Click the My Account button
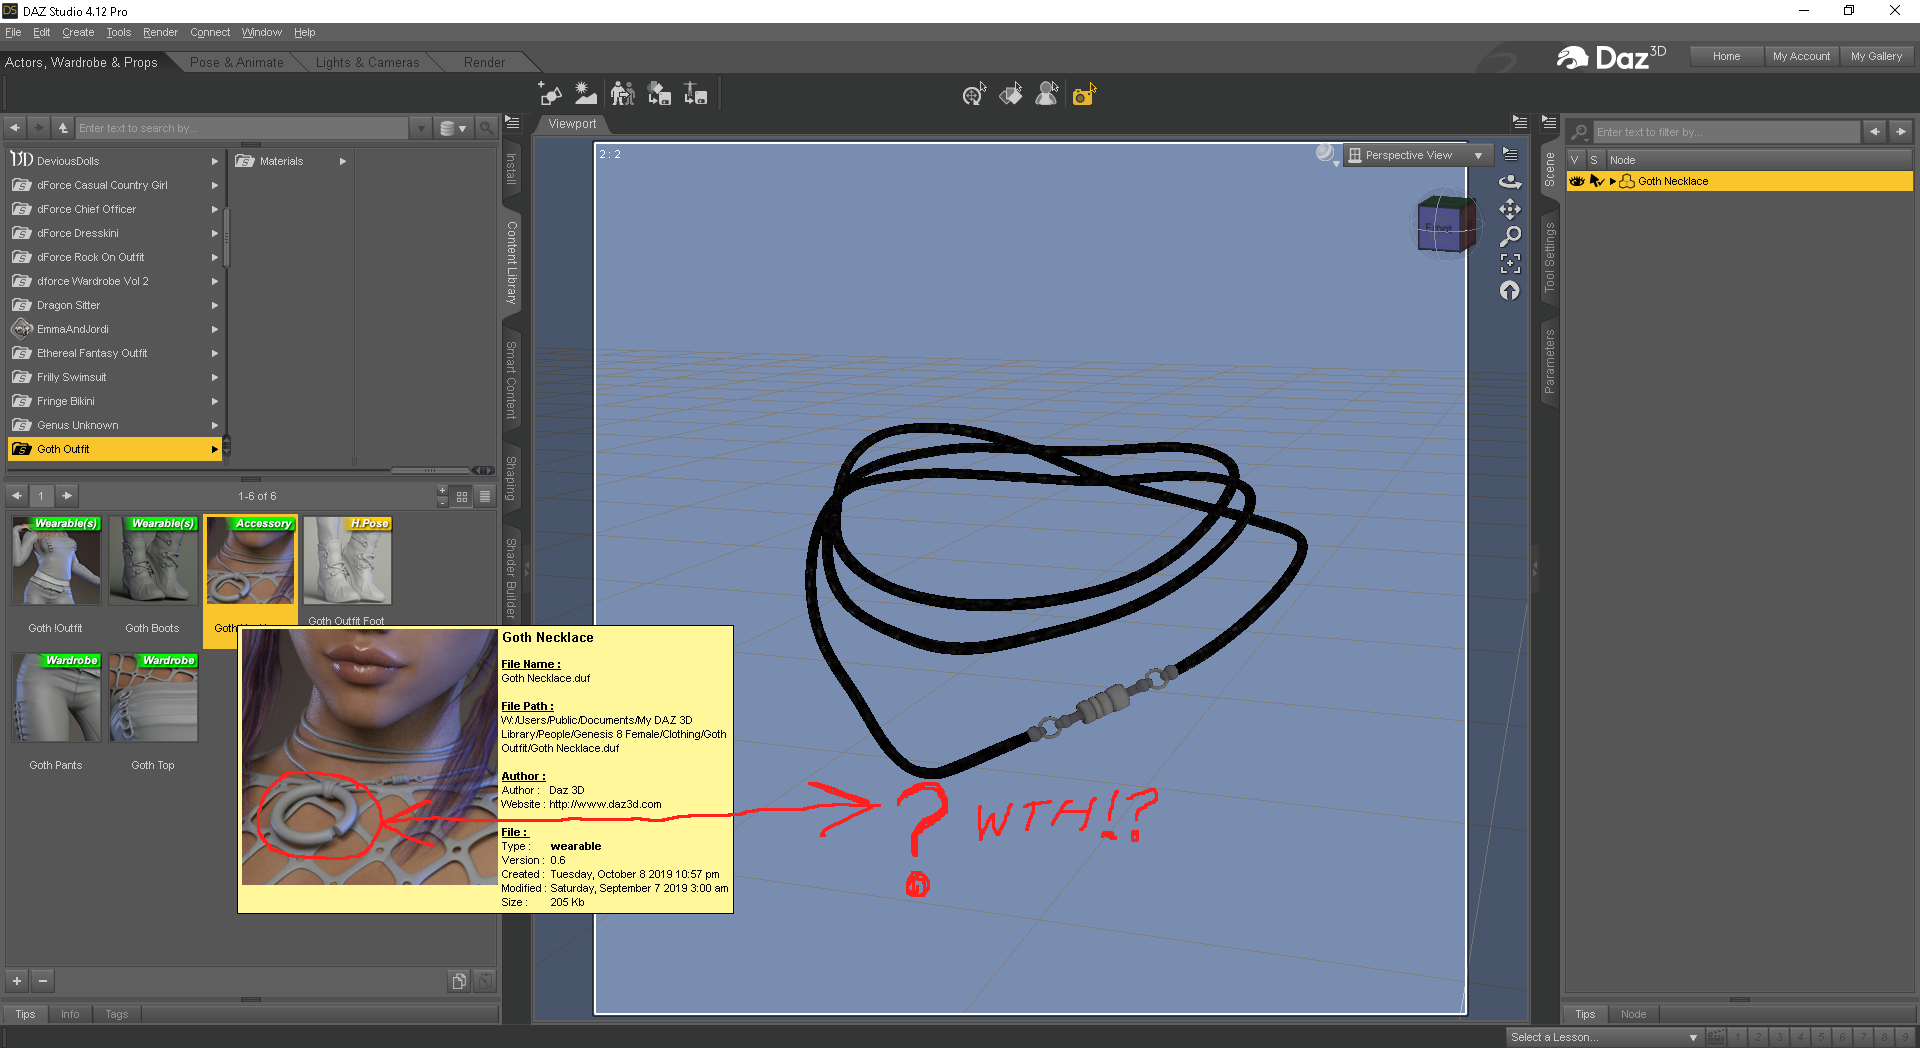Viewport: 1920px width, 1048px height. click(x=1801, y=56)
